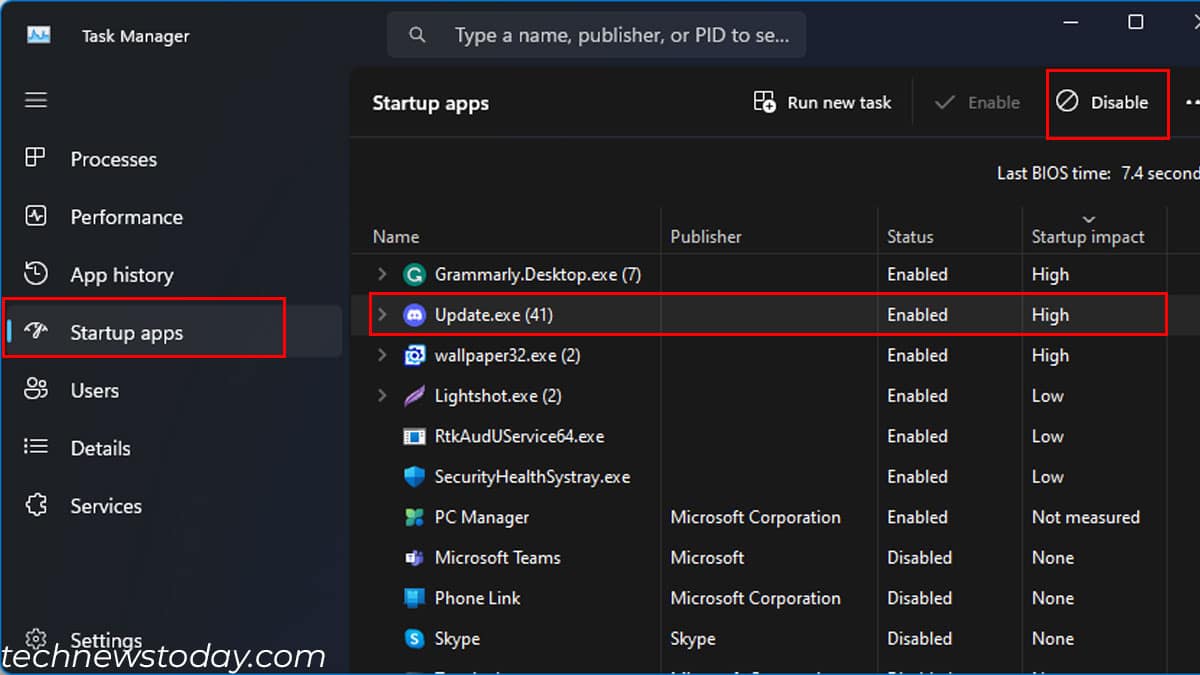Open the Processes page icon
Viewport: 1200px width, 675px height.
point(37,158)
